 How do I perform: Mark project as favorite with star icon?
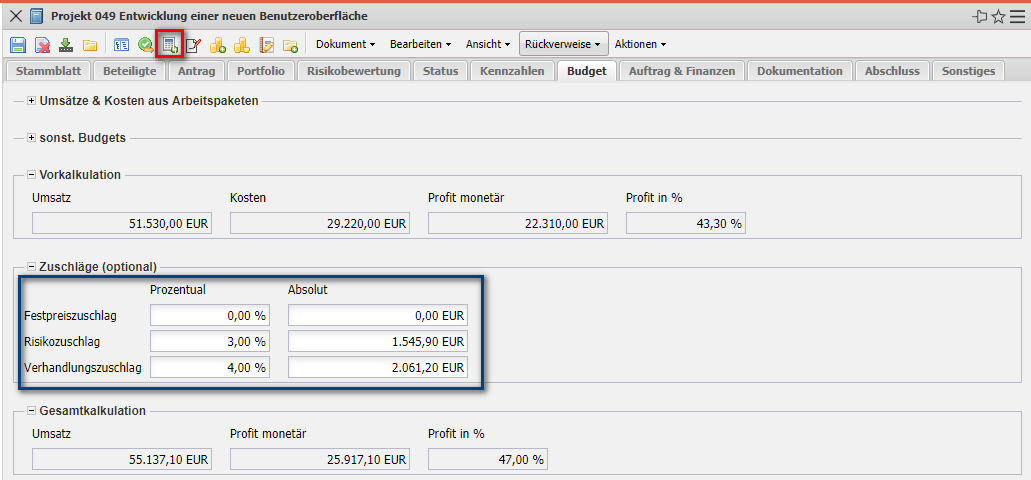click(x=1000, y=17)
